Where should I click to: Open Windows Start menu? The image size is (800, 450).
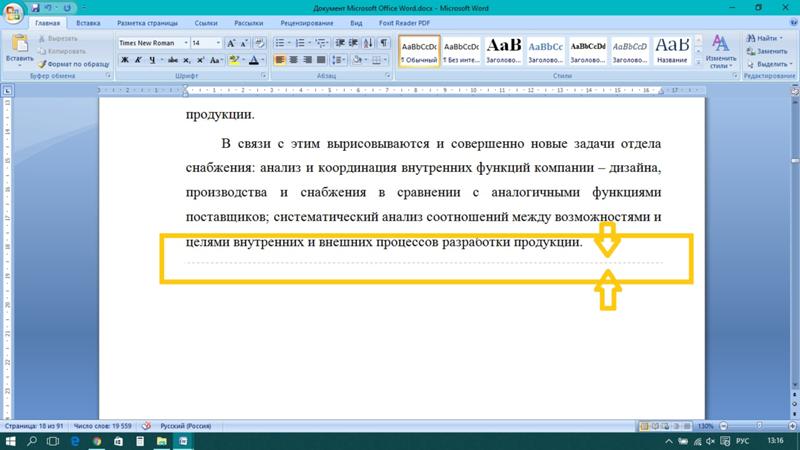point(10,441)
